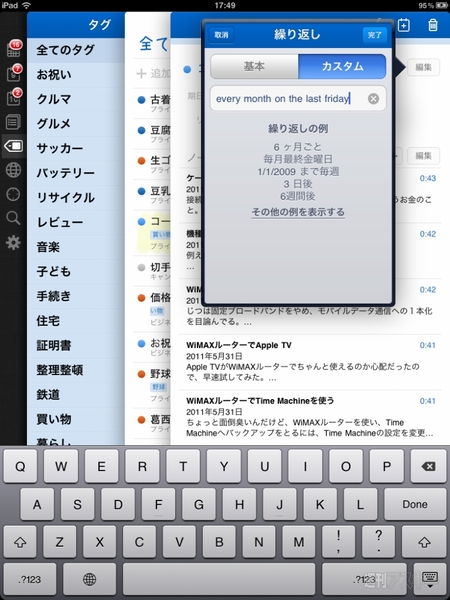This screenshot has width=450, height=600.
Task: Toggle the orange dot of 野球 task
Action: (141, 373)
